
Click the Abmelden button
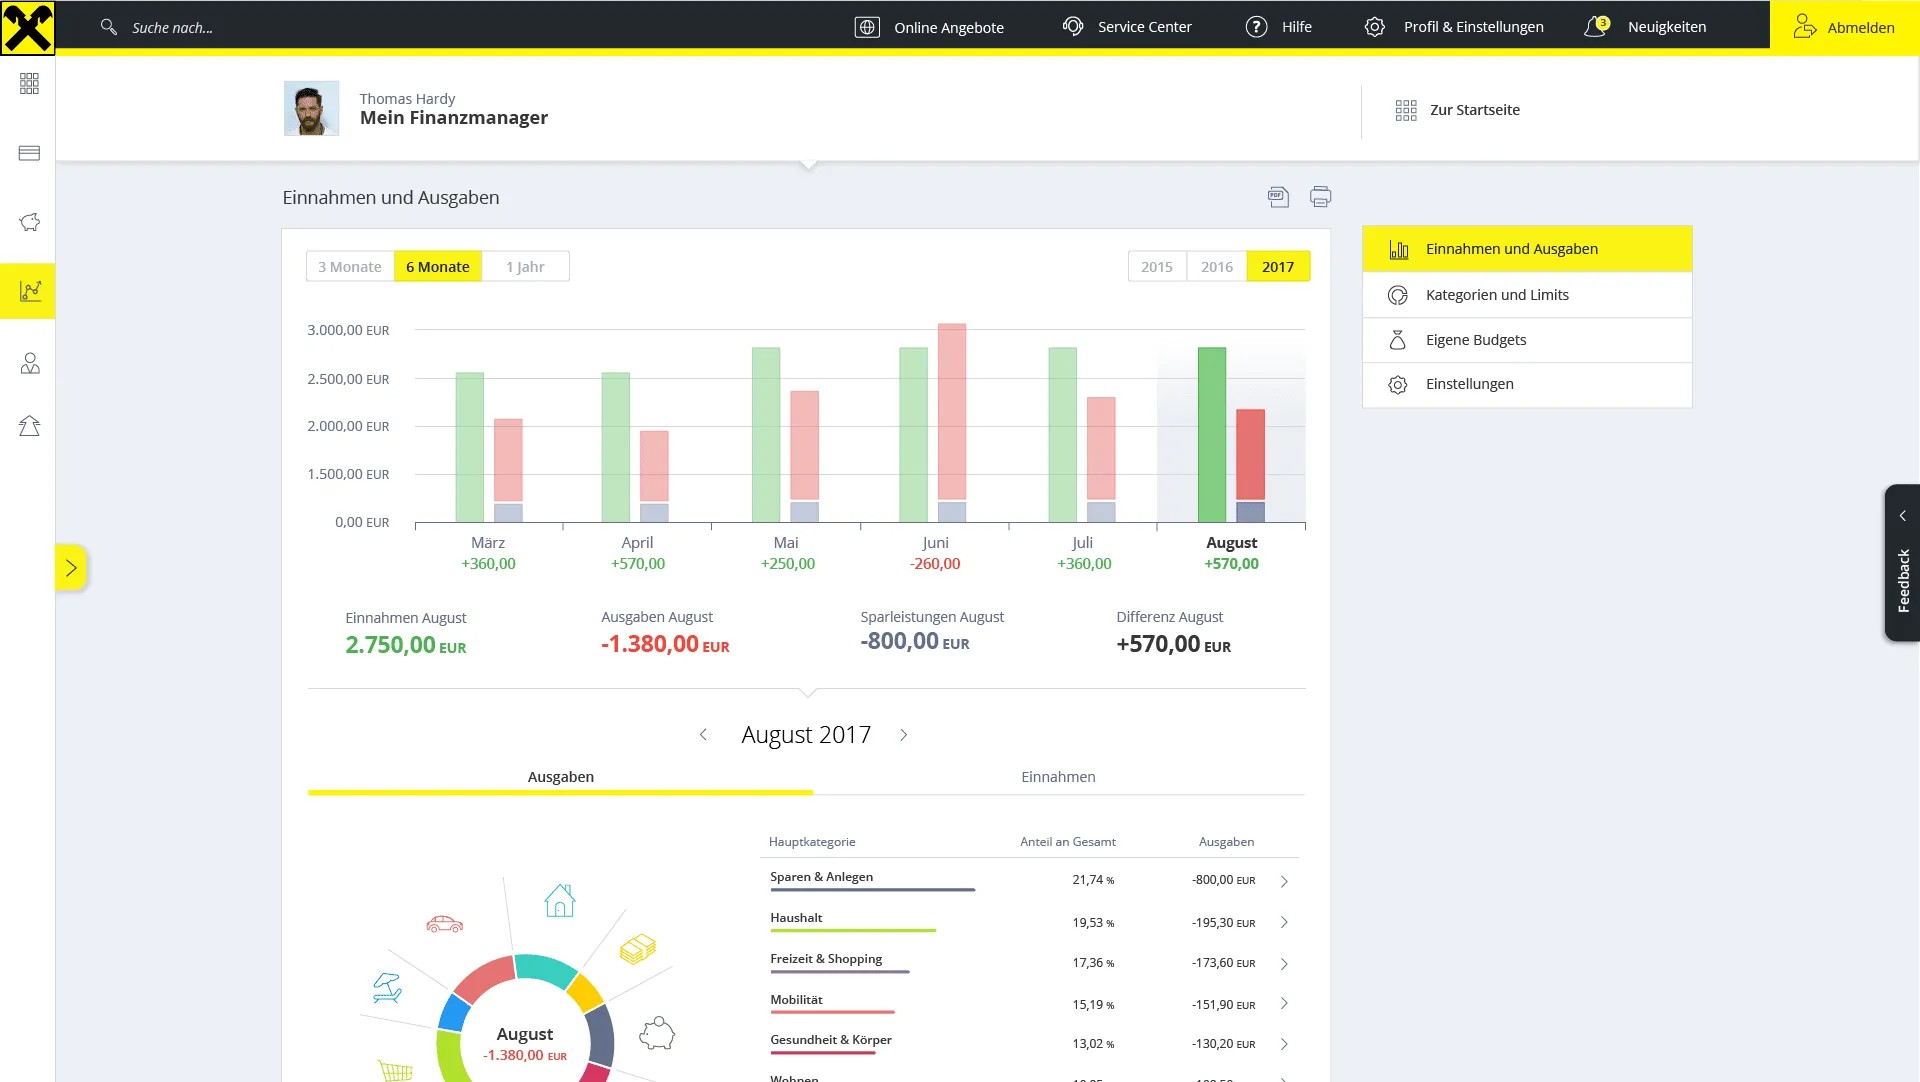[1844, 27]
